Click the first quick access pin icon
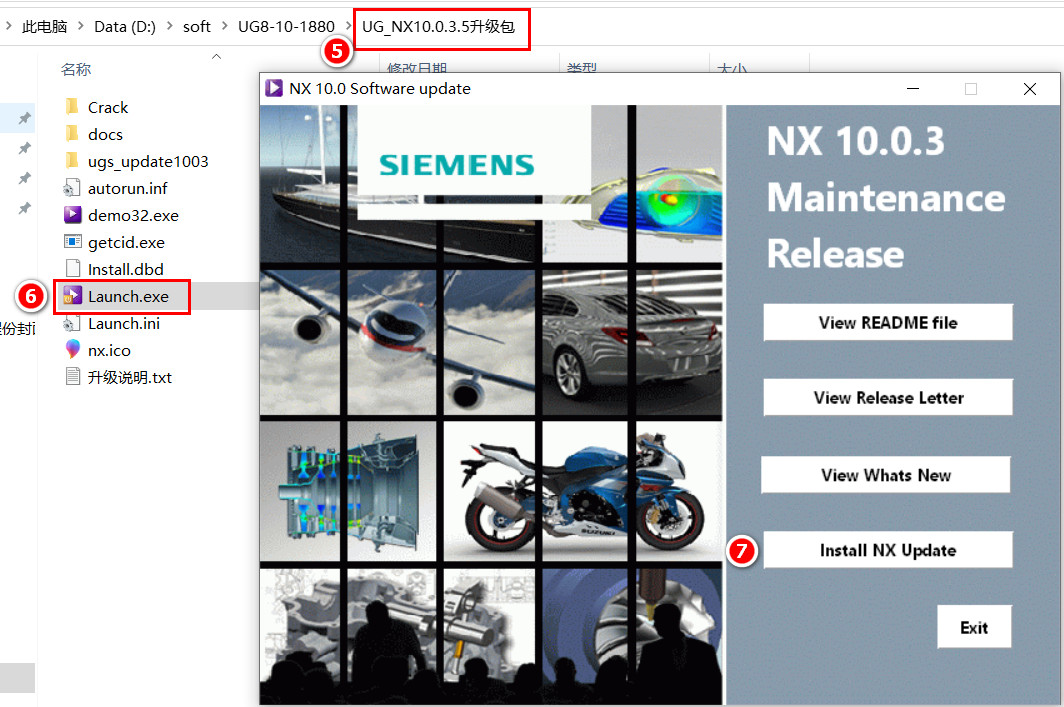 click(x=24, y=119)
